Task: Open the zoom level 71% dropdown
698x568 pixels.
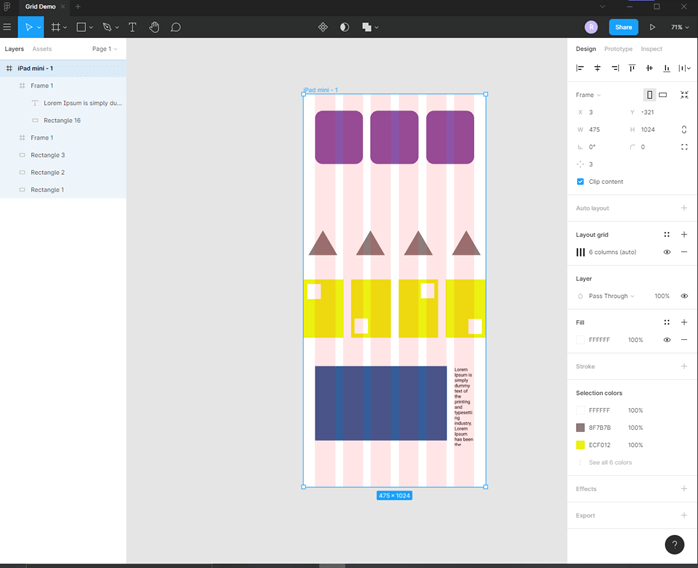Action: click(x=679, y=27)
